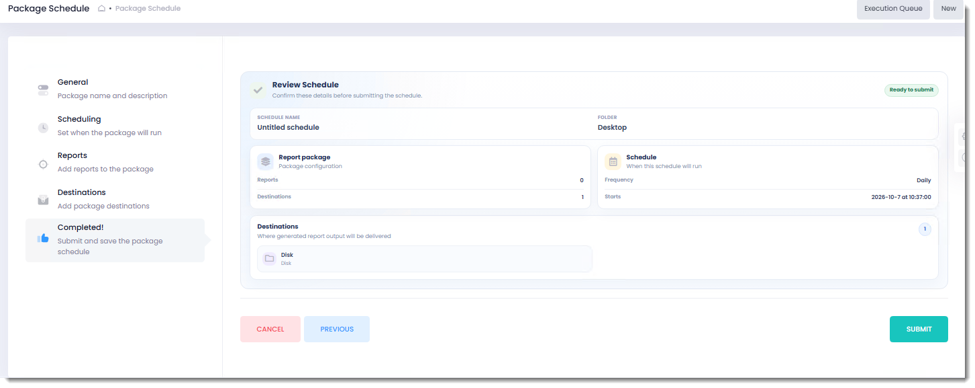Image resolution: width=975 pixels, height=388 pixels.
Task: Click the Destinations envelope icon
Action: click(43, 200)
